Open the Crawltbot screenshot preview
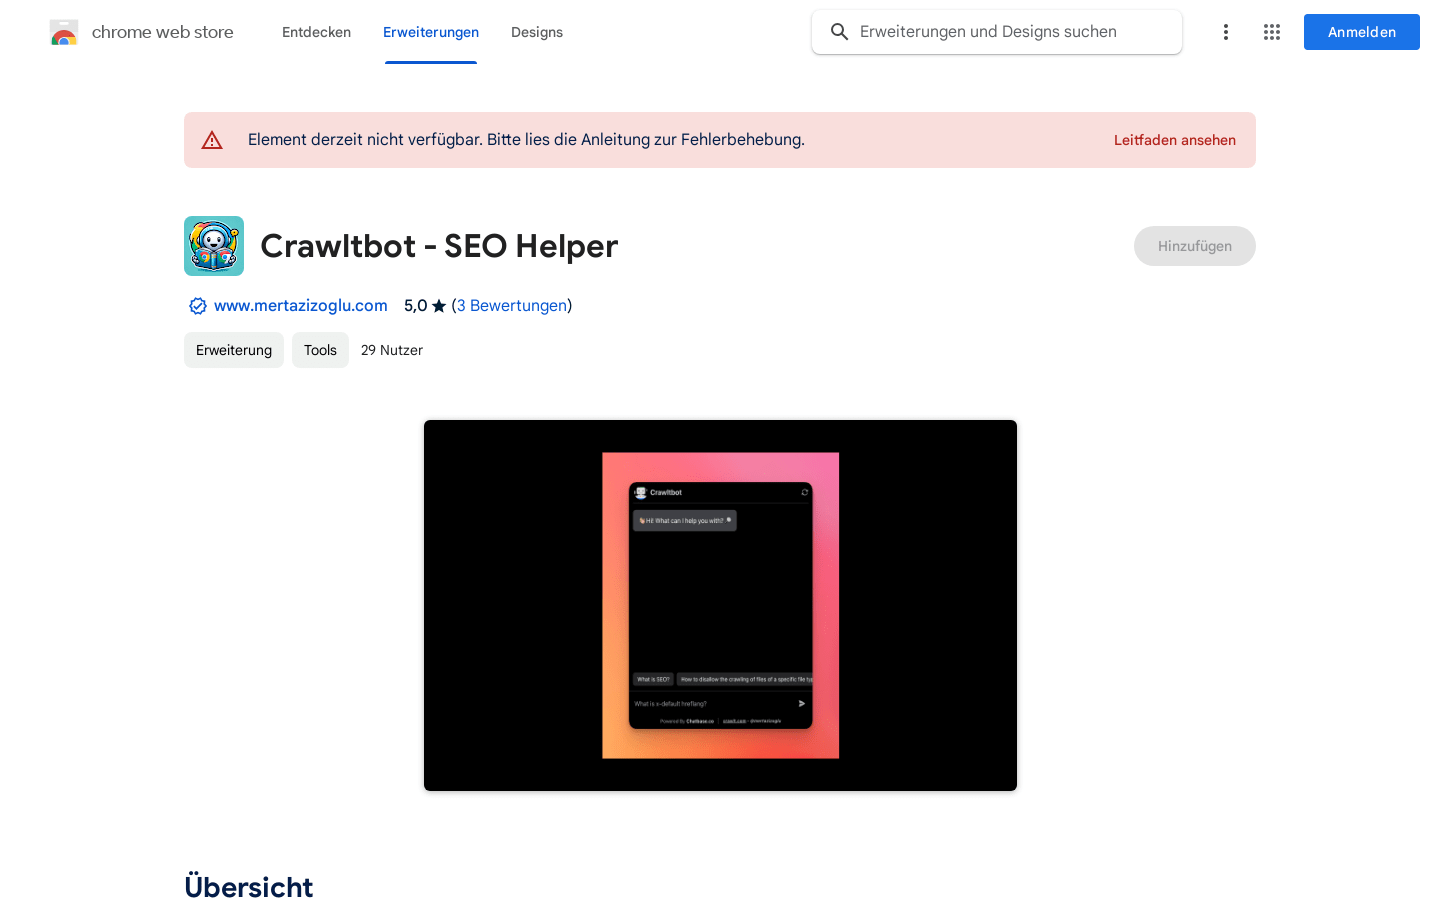 tap(720, 606)
